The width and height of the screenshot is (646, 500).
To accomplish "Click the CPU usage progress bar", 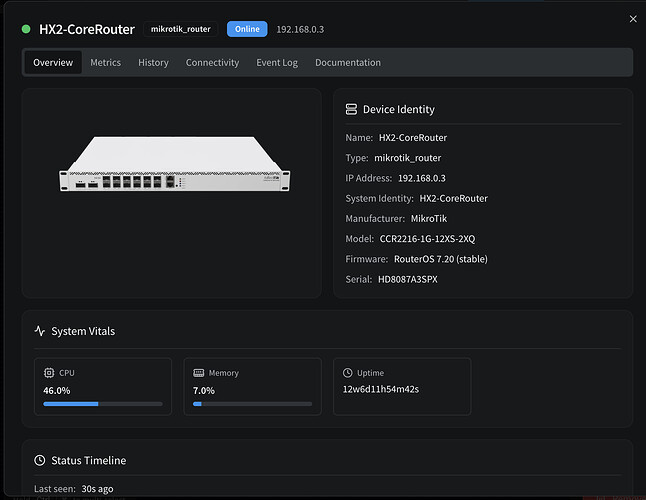I will (x=103, y=404).
